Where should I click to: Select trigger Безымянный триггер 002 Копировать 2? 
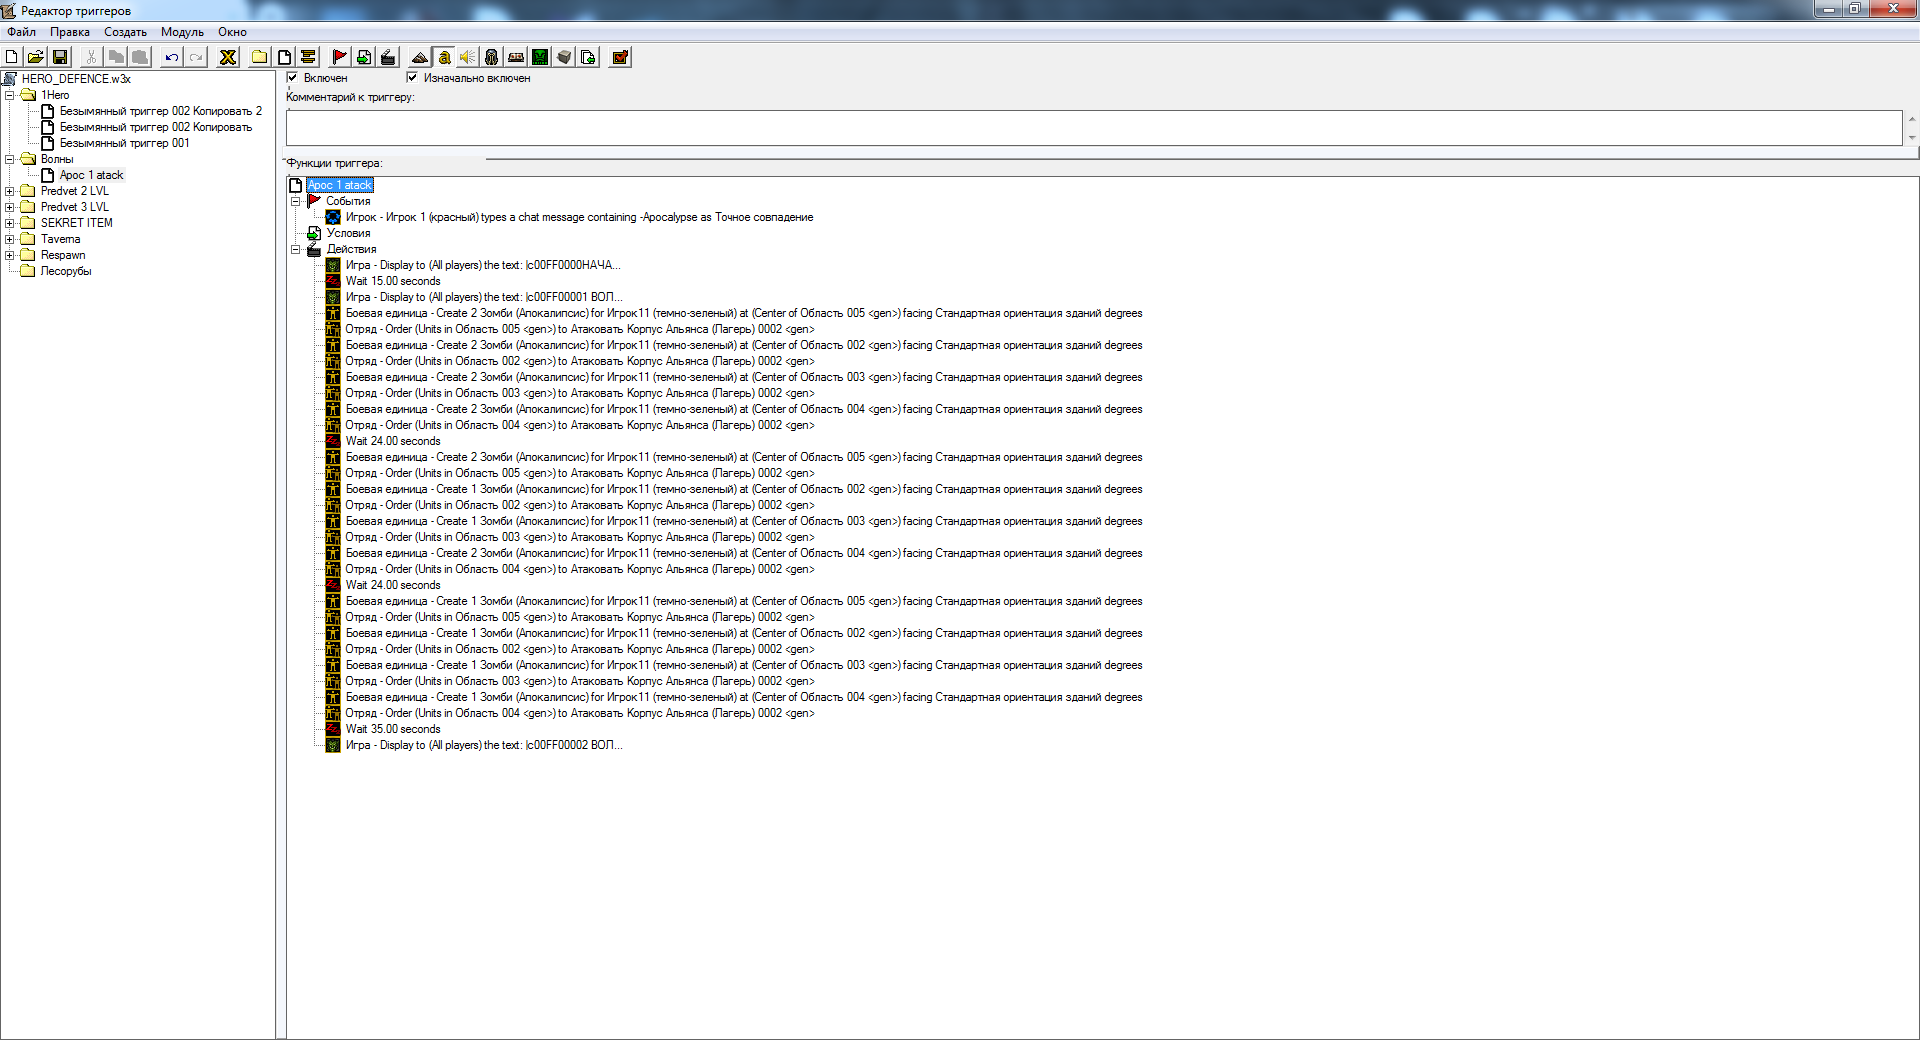coord(161,111)
